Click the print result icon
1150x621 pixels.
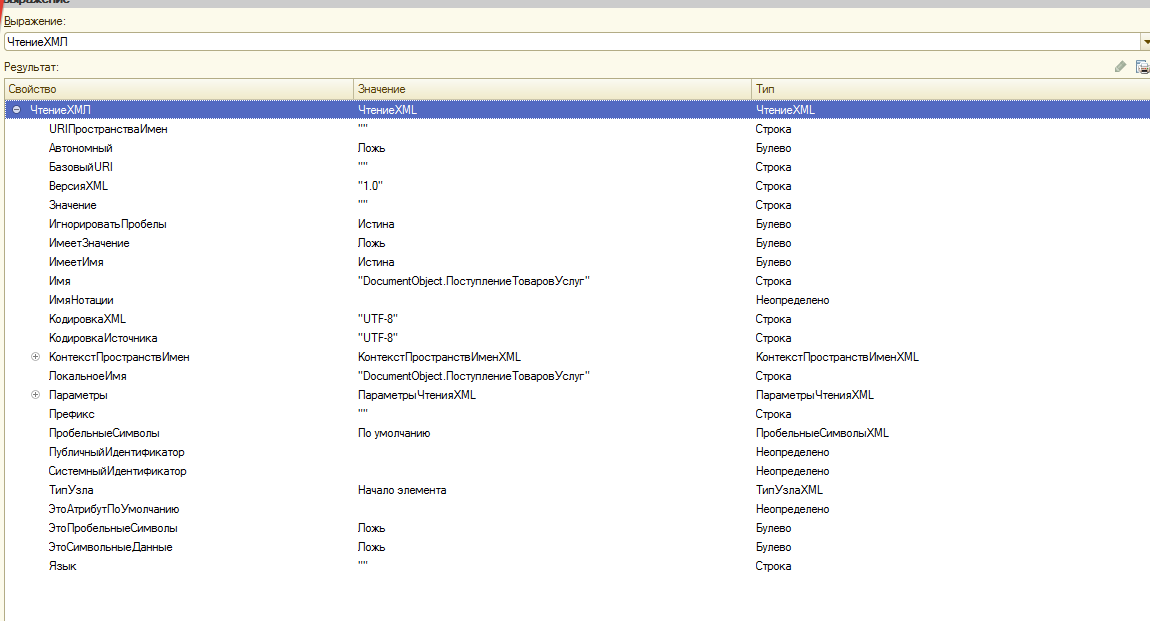[x=1142, y=67]
